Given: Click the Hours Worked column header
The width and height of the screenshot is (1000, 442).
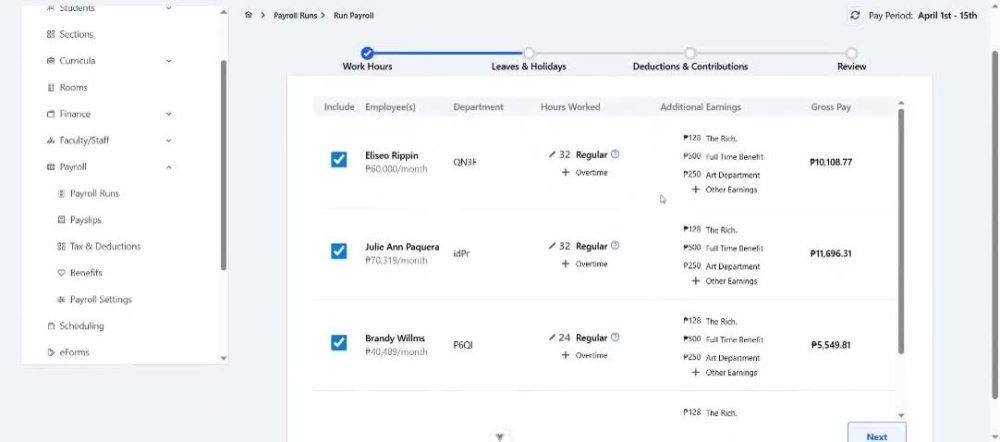Looking at the screenshot, I should 570,107.
